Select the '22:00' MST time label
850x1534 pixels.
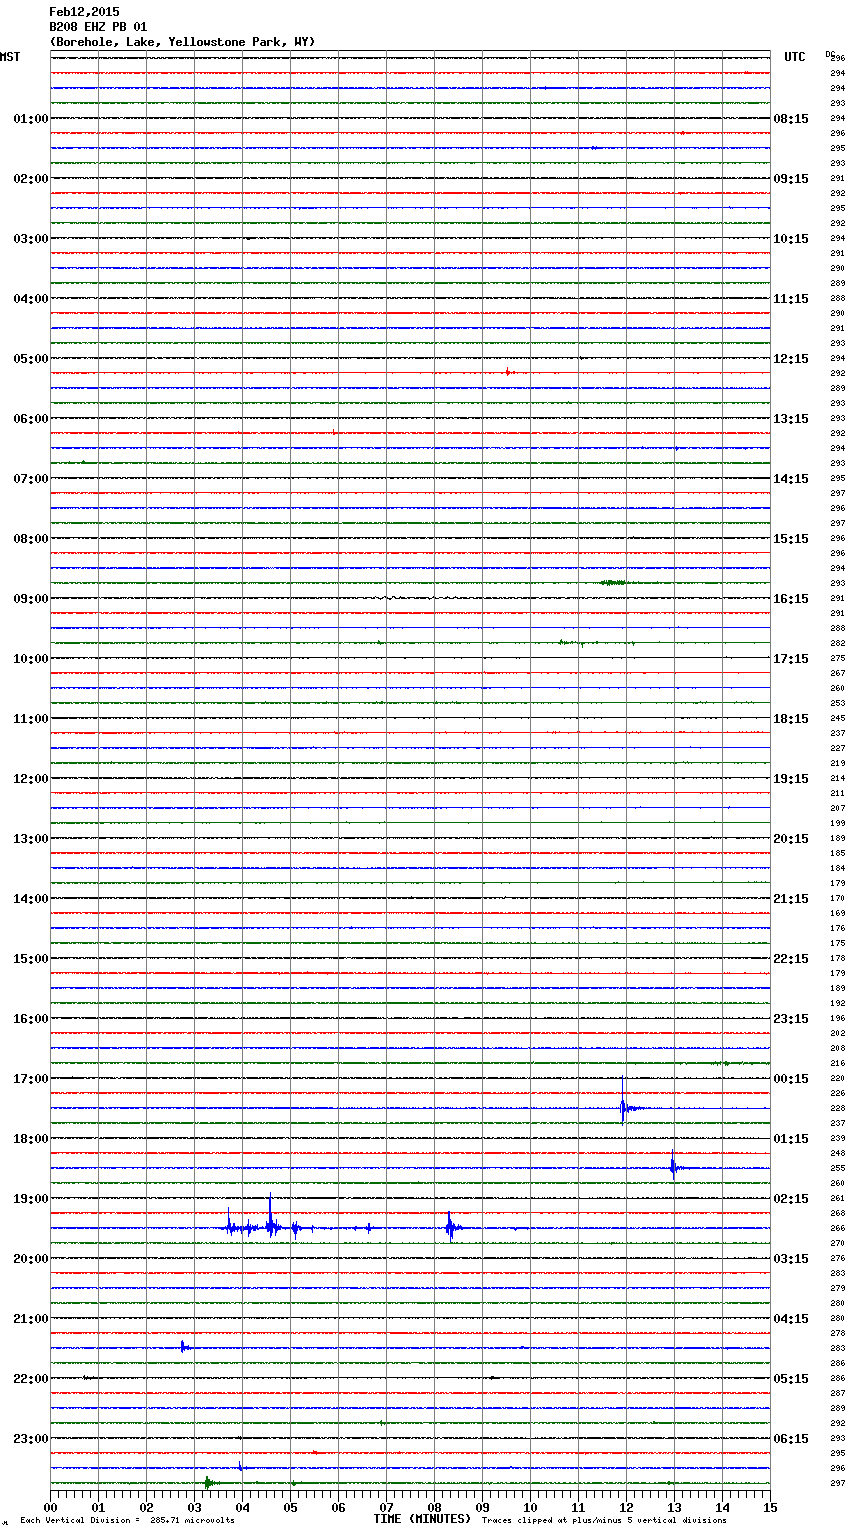click(x=31, y=1379)
